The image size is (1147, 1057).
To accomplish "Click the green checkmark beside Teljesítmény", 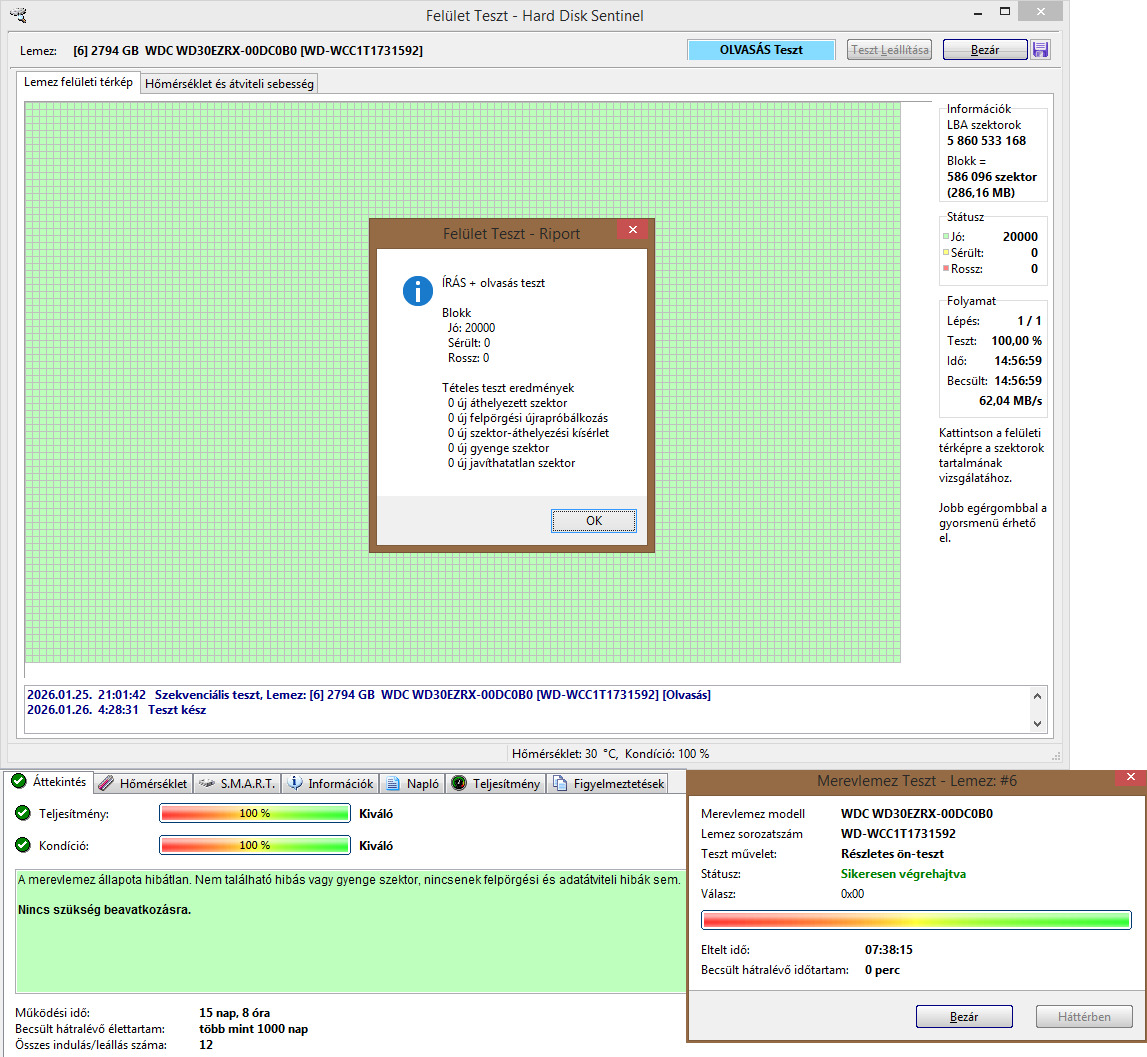I will pos(23,813).
